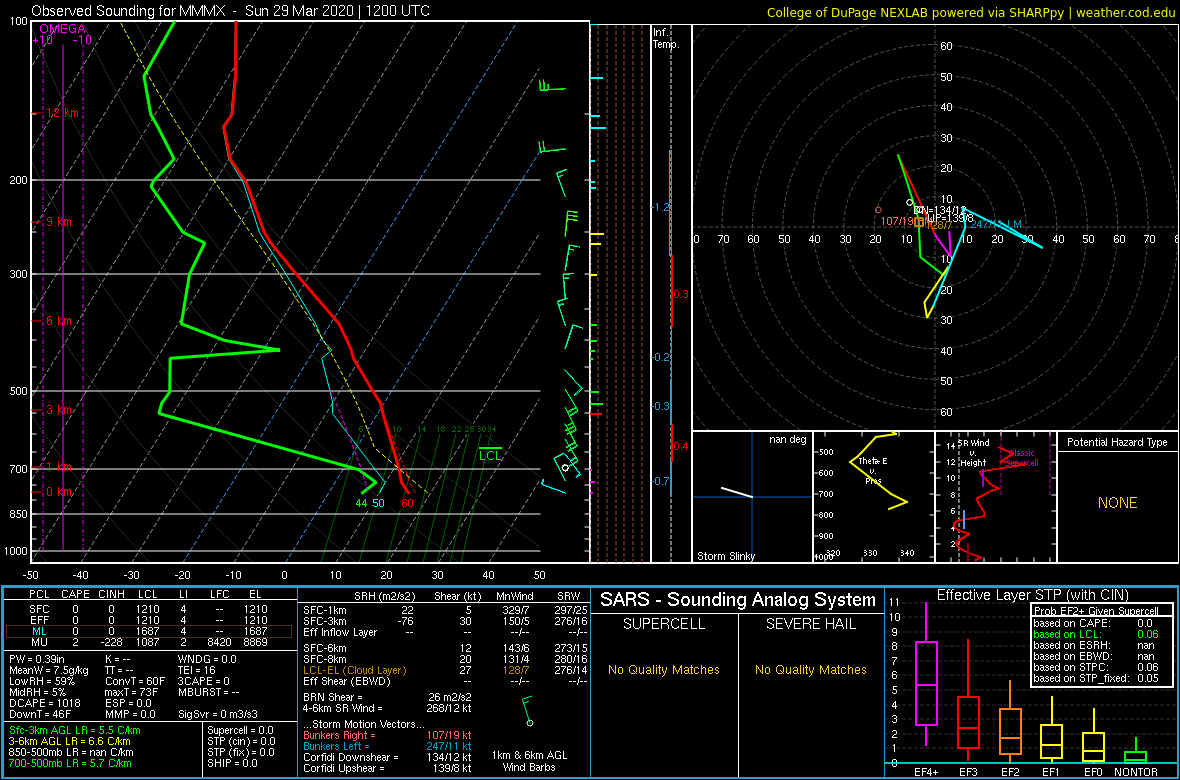This screenshot has width=1180, height=780.
Task: Click the MeanW = 7.5g/kg value
Action: [x=48, y=669]
